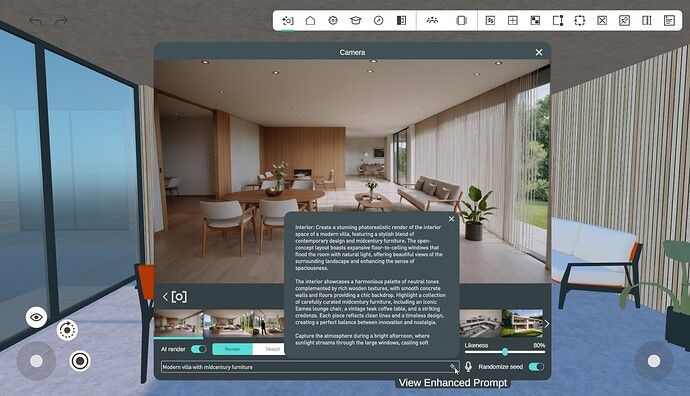Image resolution: width=690 pixels, height=396 pixels.
Task: Show next thumbnails with right chevron
Action: pos(547,324)
